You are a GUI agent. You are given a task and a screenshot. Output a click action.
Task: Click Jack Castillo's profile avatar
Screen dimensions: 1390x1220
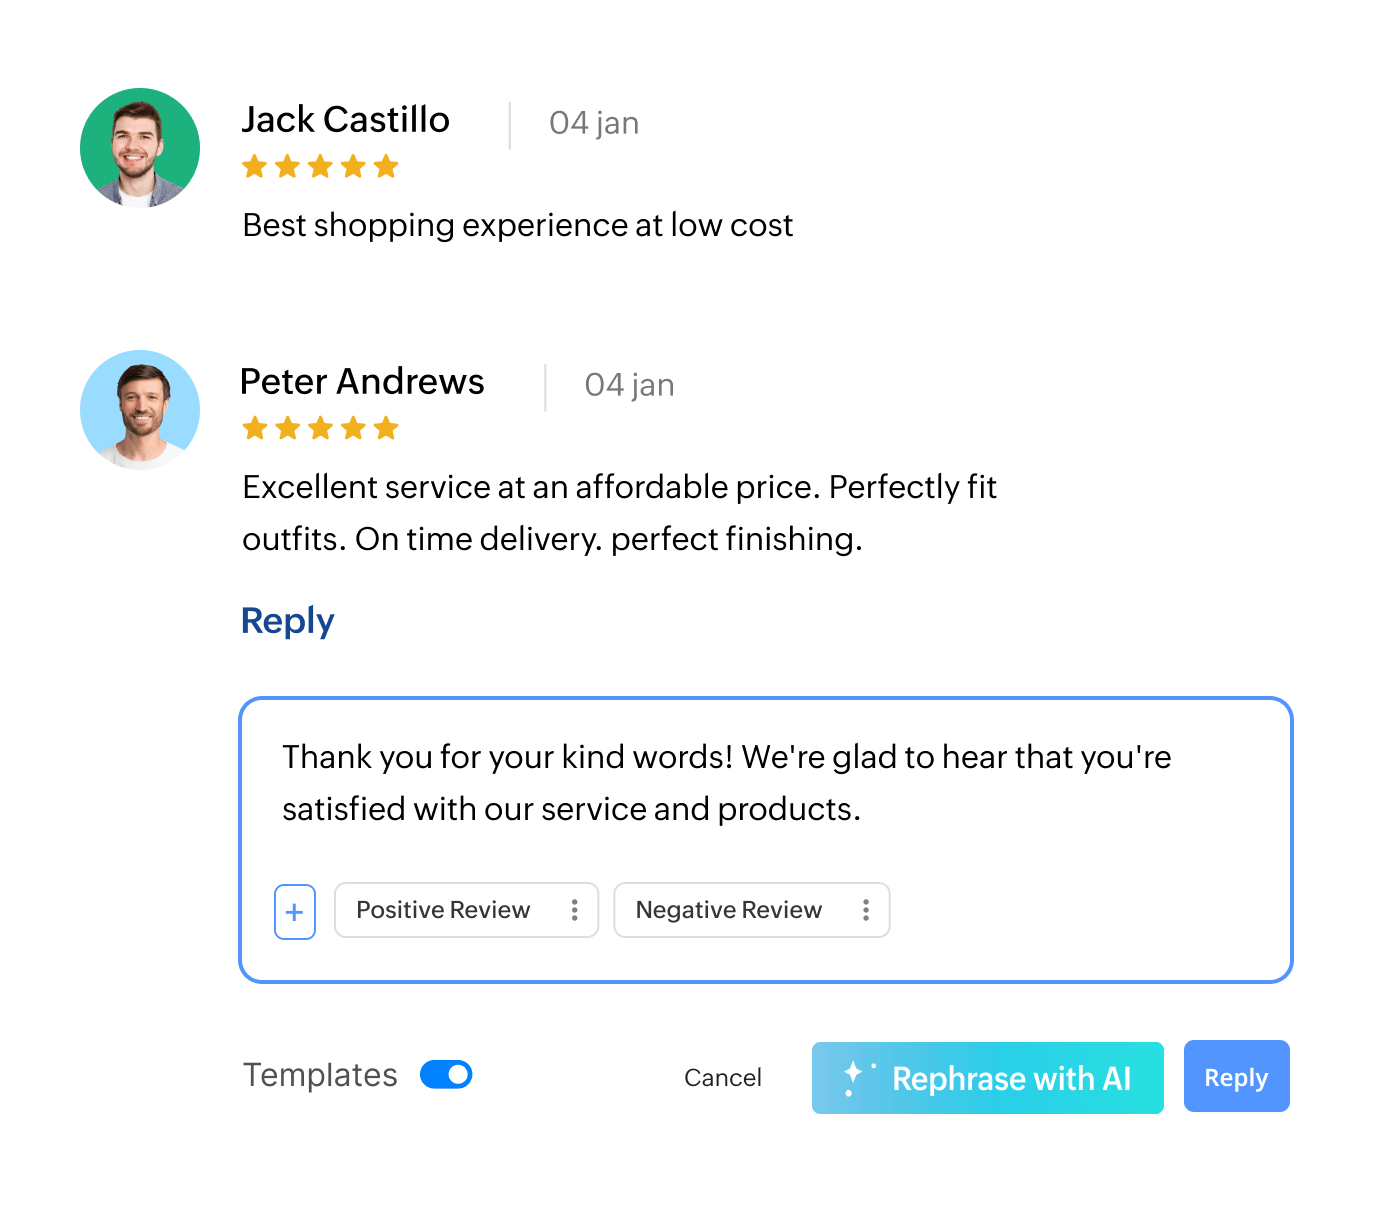click(x=140, y=147)
